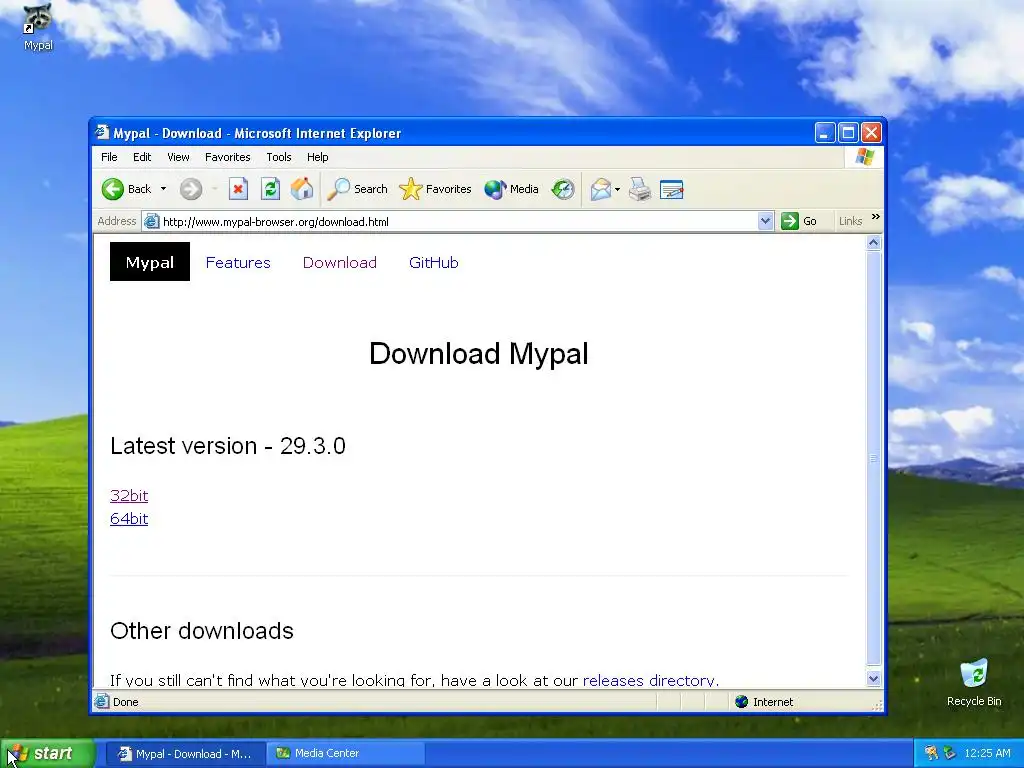This screenshot has width=1024, height=768.
Task: Open the Help menu
Action: 317,157
